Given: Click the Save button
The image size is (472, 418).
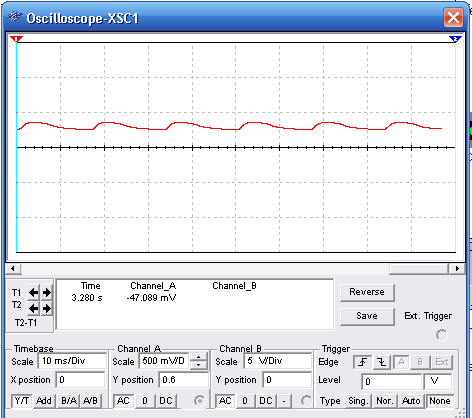Looking at the screenshot, I should click(367, 316).
